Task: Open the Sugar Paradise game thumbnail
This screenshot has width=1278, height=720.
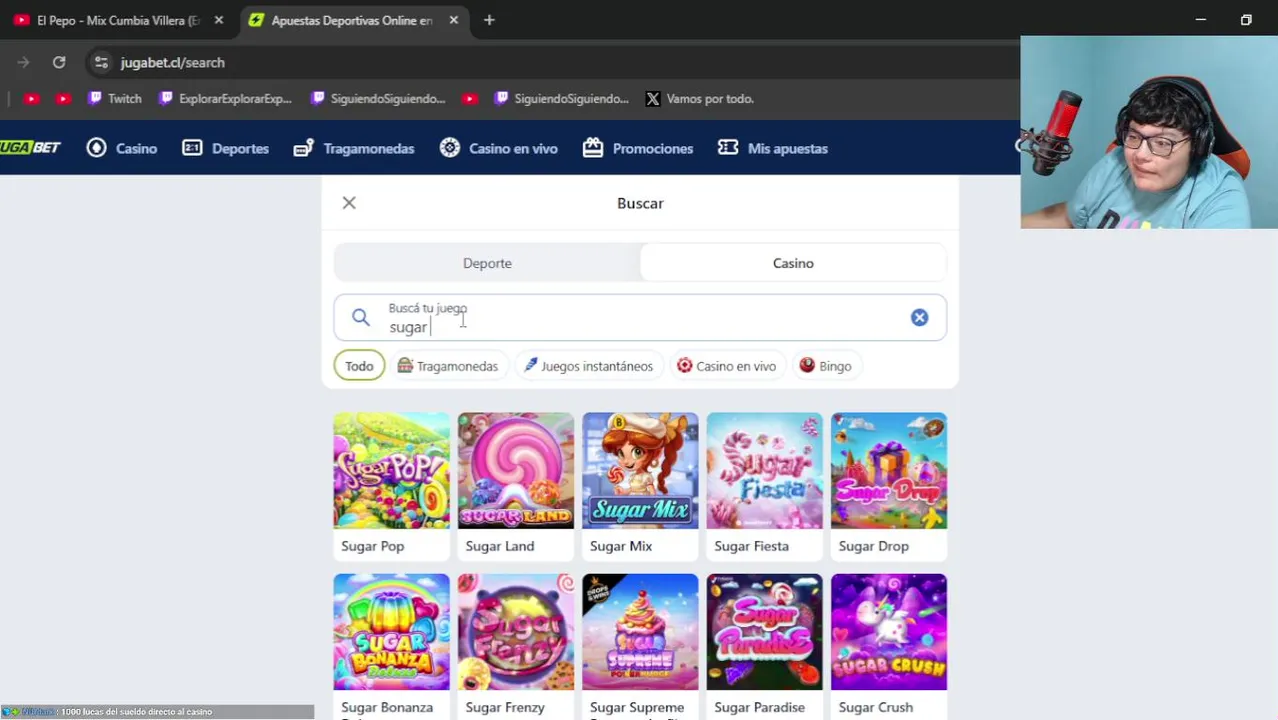Action: tap(764, 632)
